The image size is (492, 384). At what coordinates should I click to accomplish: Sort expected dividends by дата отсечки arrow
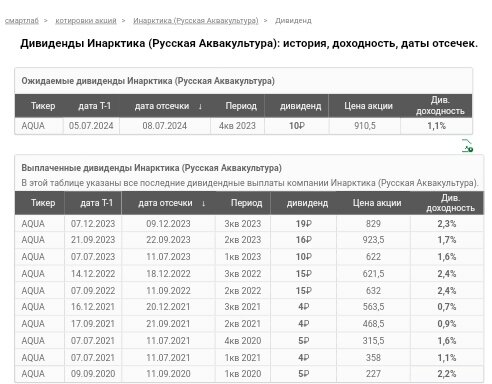click(x=200, y=106)
